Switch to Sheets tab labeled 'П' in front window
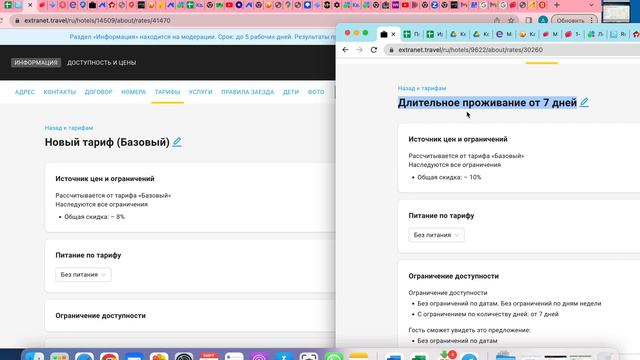The width and height of the screenshot is (640, 360). (411, 35)
